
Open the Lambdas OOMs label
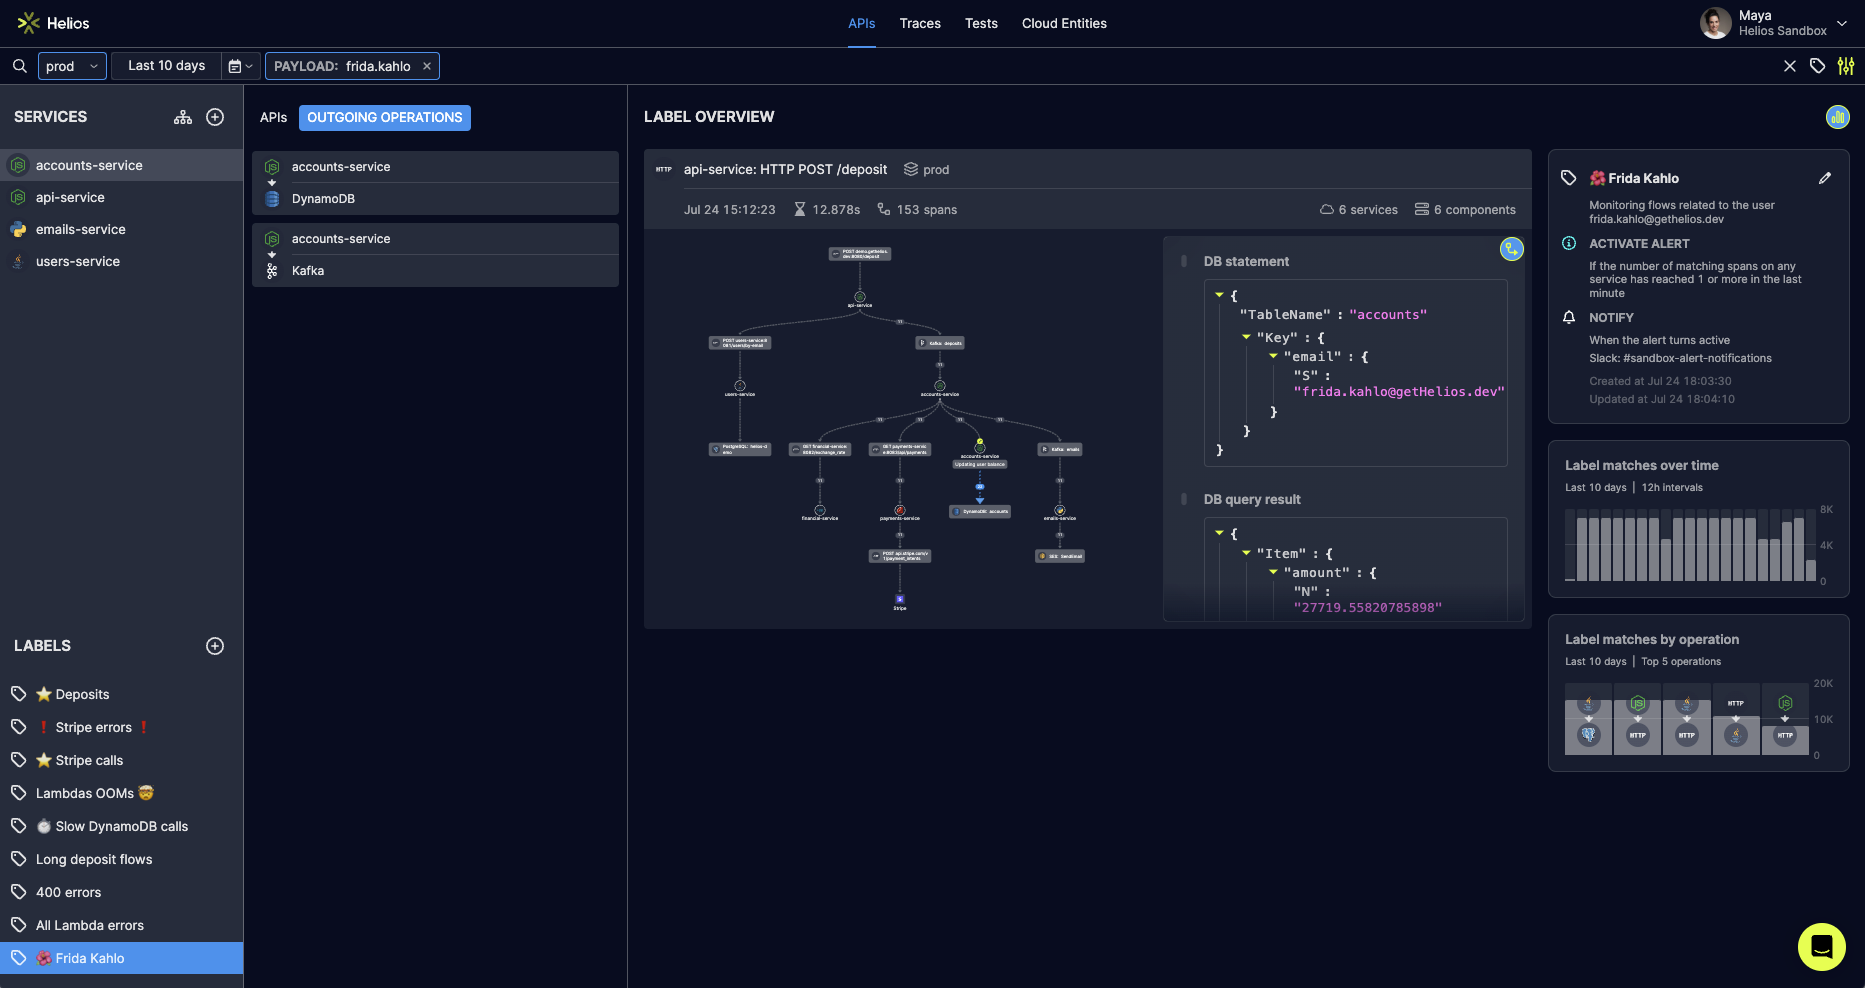pyautogui.click(x=121, y=793)
